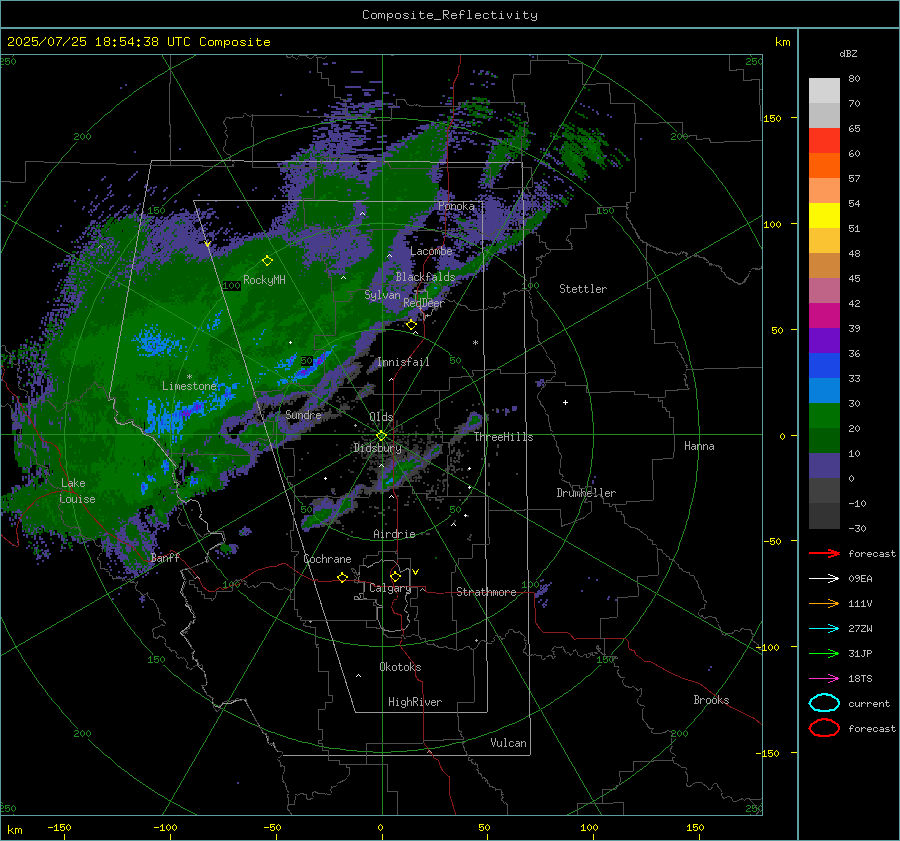The image size is (900, 841).
Task: Select the light blue 33-30 dBZ swatch
Action: [x=824, y=391]
